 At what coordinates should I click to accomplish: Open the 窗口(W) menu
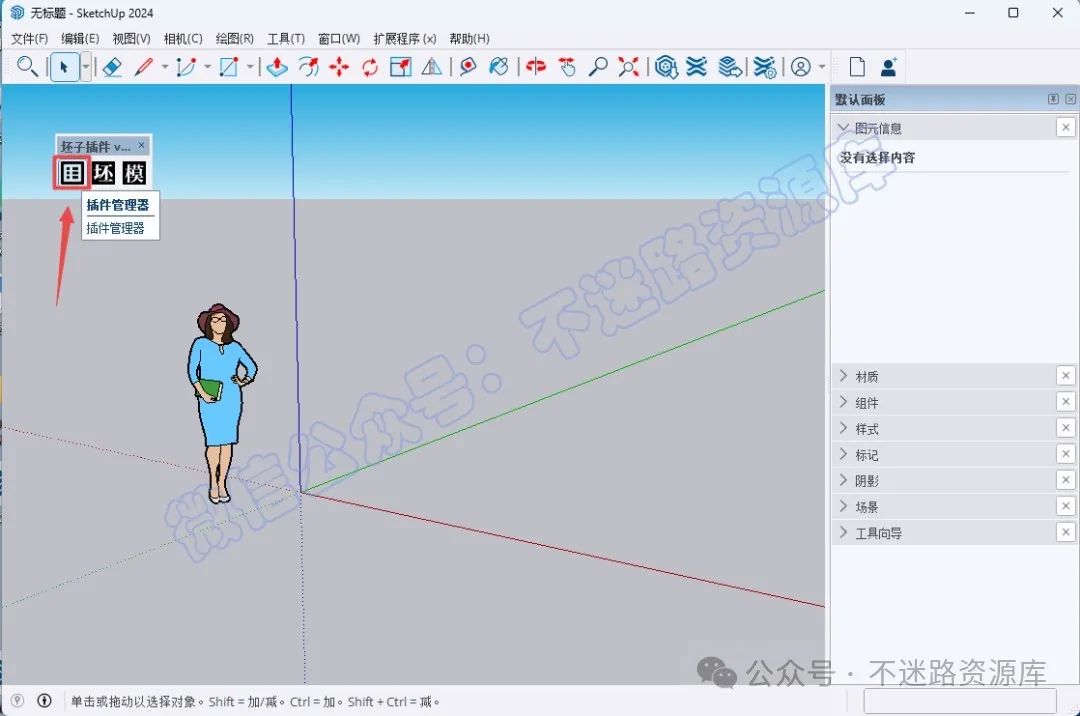[x=339, y=39]
